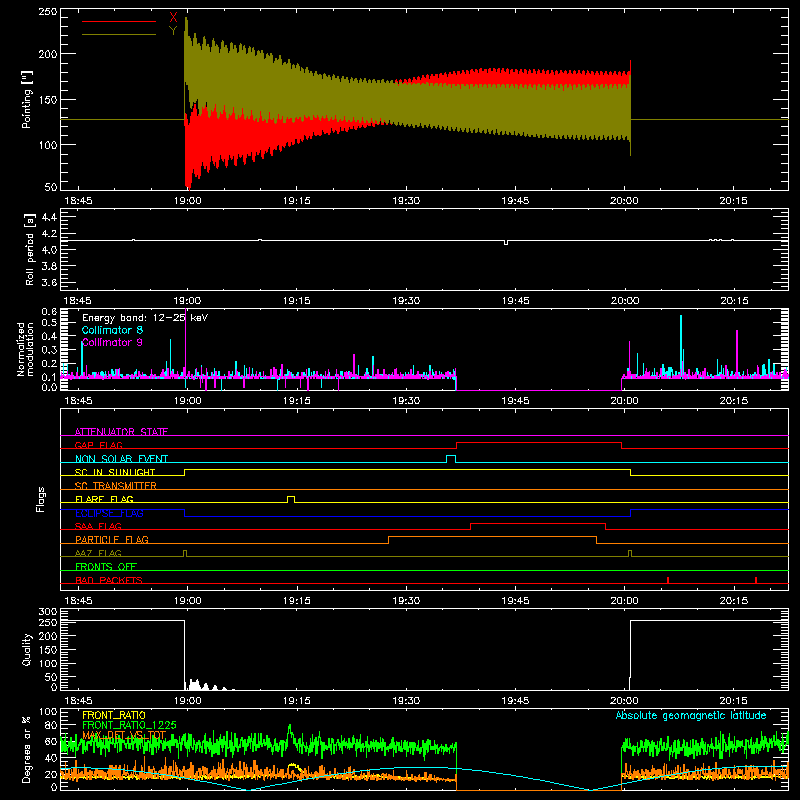The height and width of the screenshot is (800, 800).
Task: Click the Flags axis title
Action: (40, 499)
